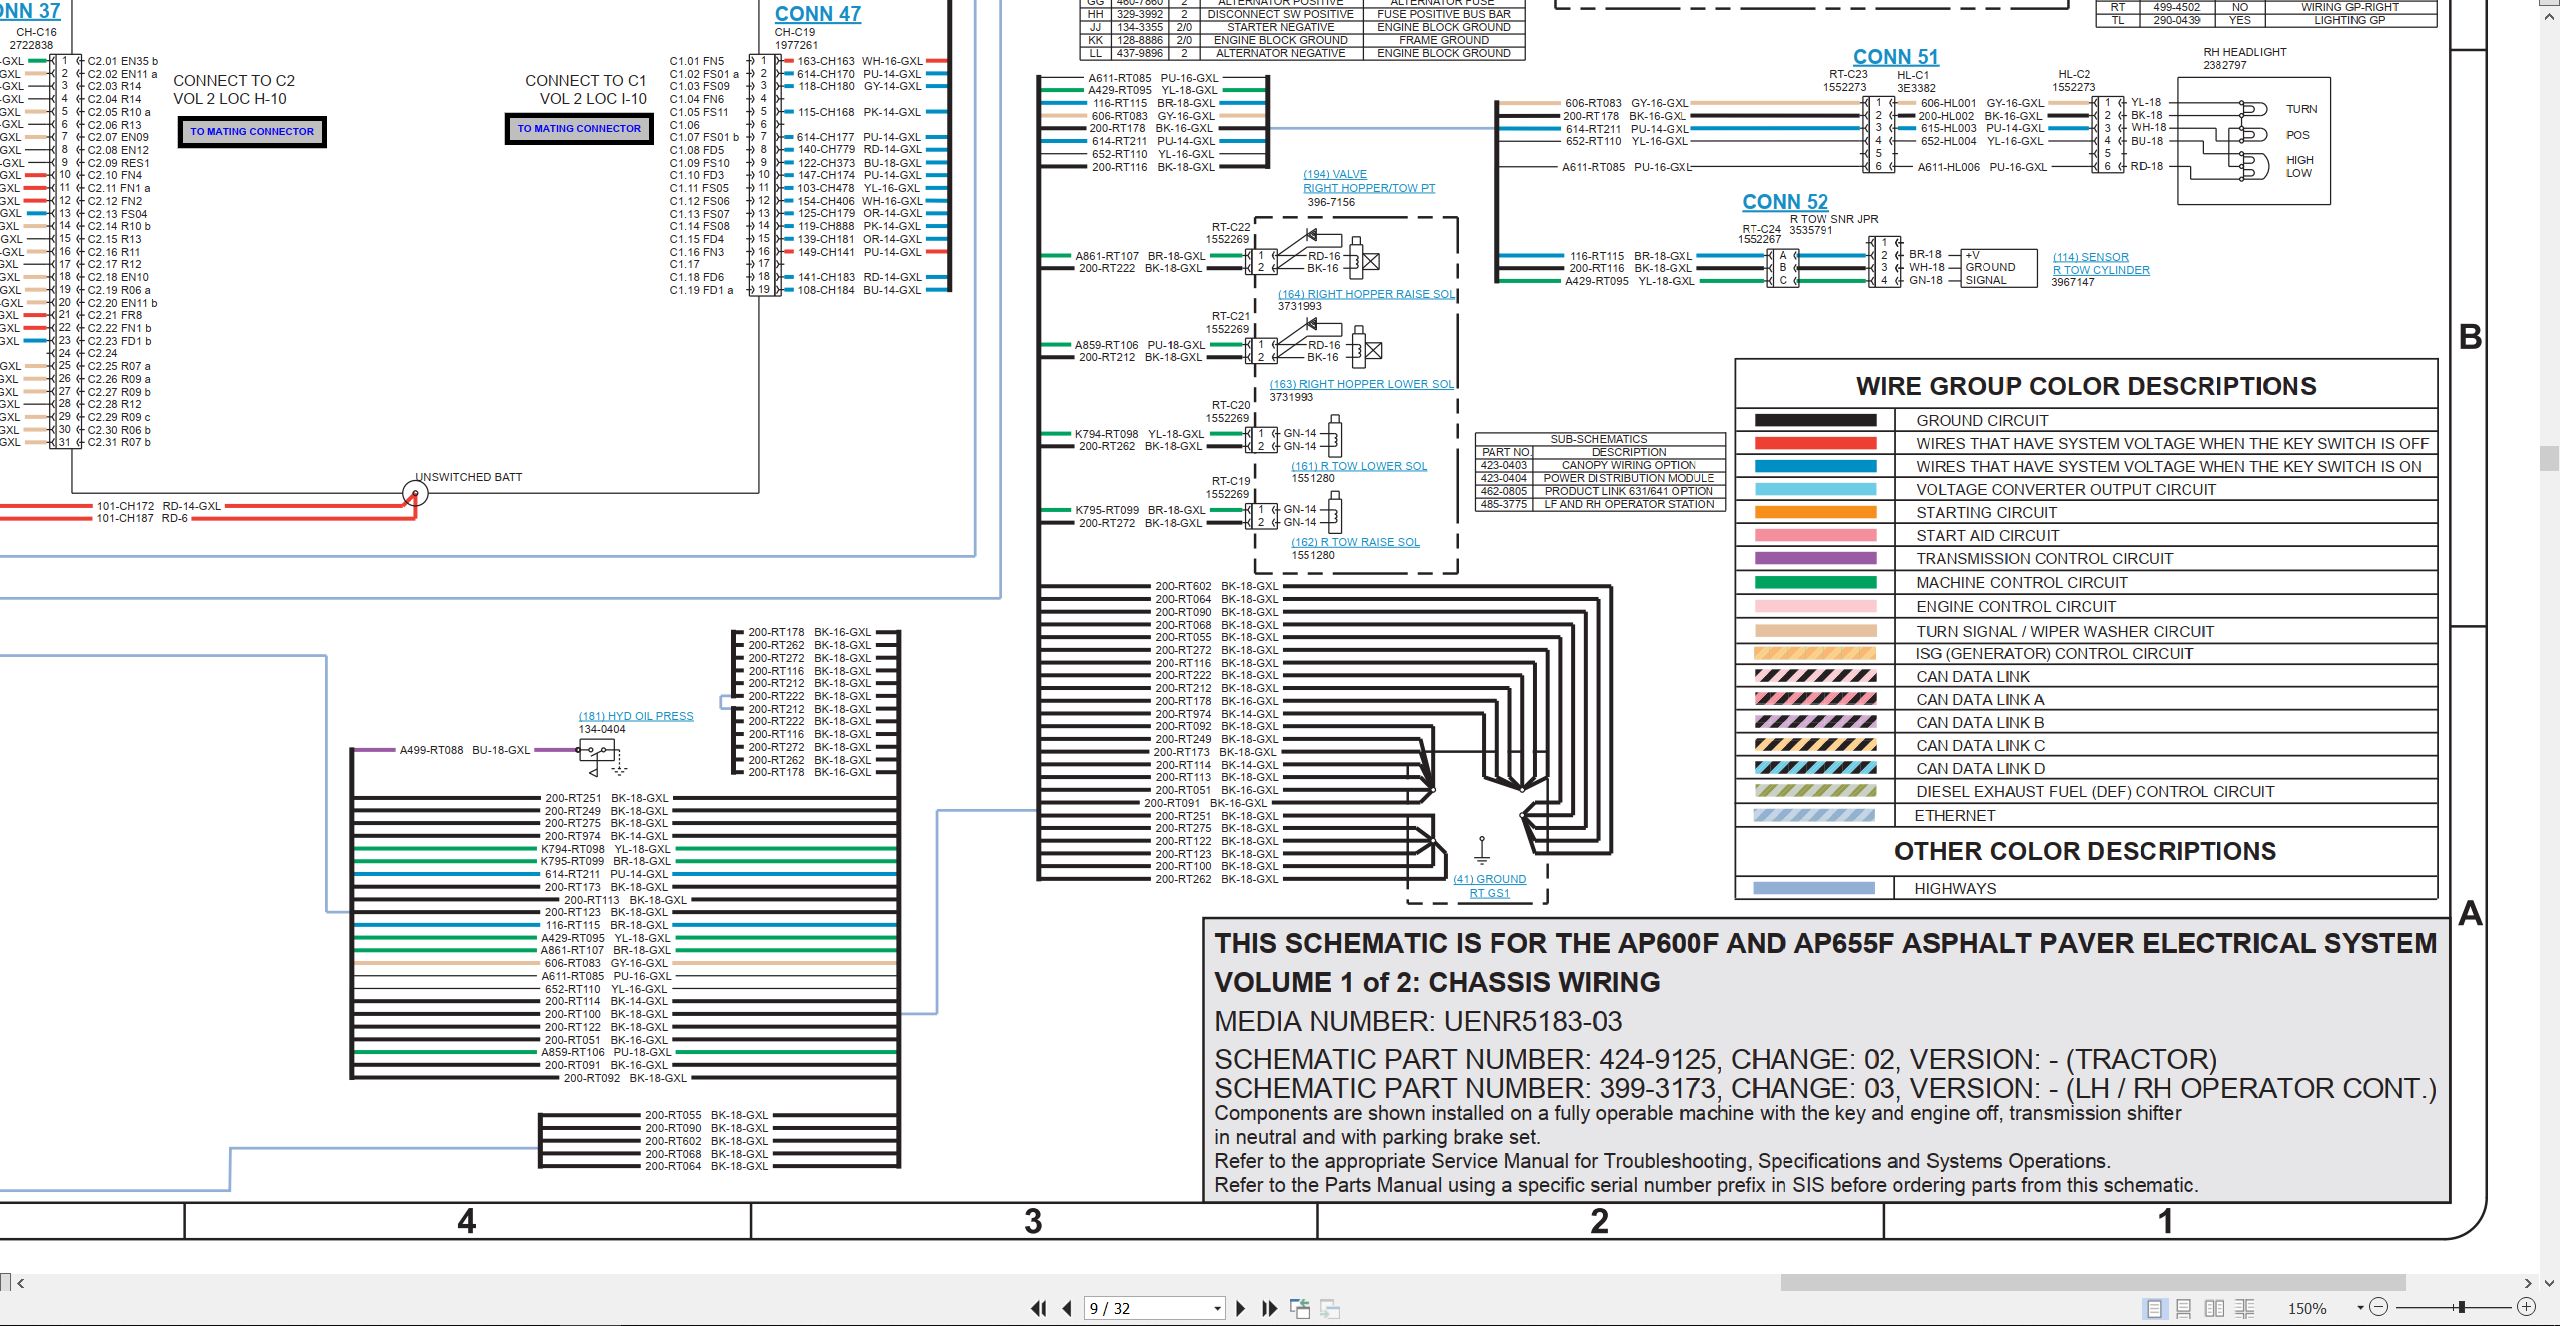Click the STARTING CIRCUIT orange color swatch
The height and width of the screenshot is (1326, 2560).
click(x=1815, y=513)
